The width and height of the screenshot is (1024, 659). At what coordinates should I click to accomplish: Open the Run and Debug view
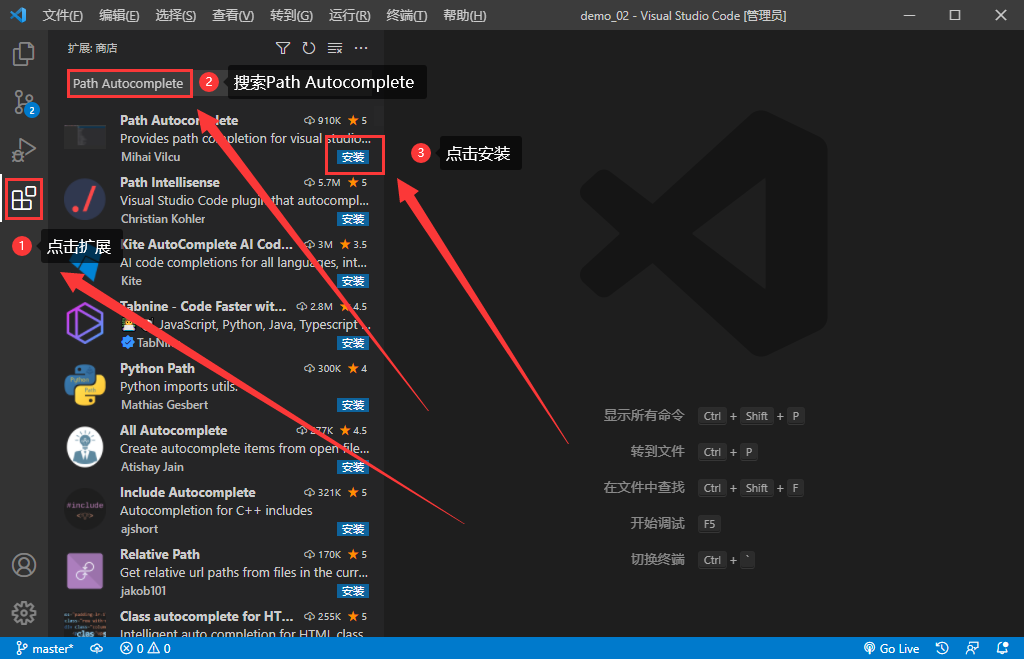pyautogui.click(x=24, y=150)
